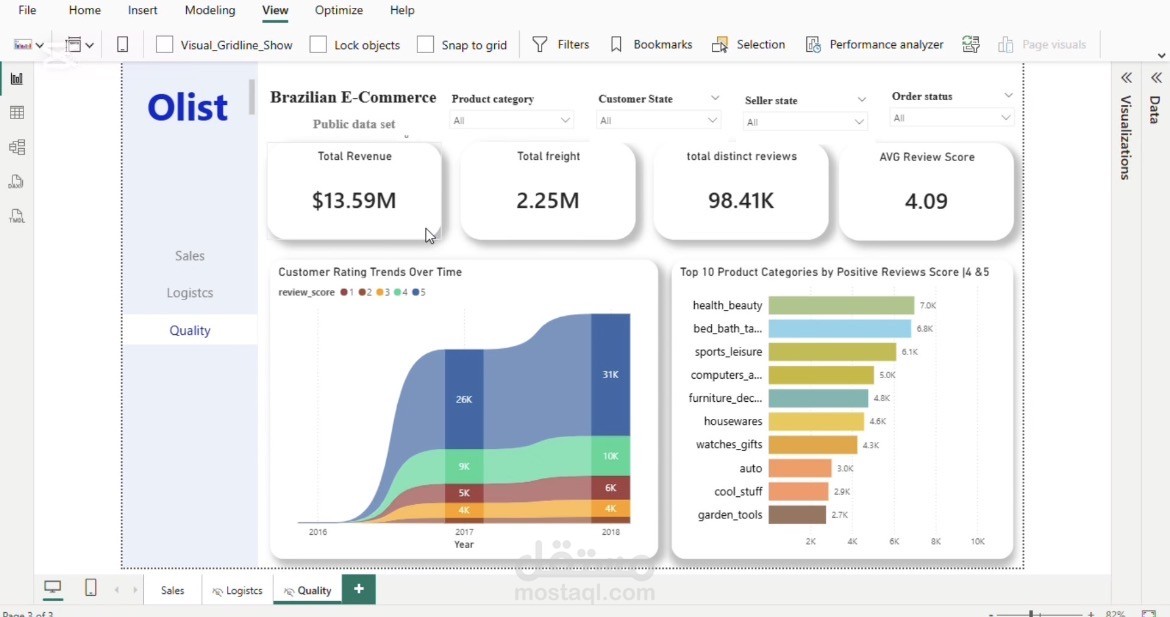This screenshot has width=1170, height=617.
Task: Switch to the Modeling ribbon tab
Action: [210, 10]
